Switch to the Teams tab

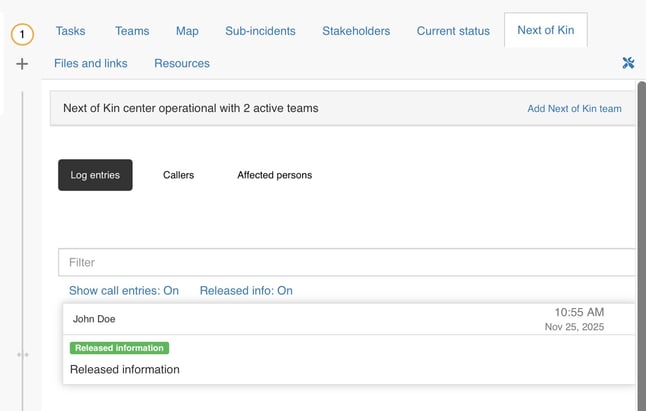(132, 31)
